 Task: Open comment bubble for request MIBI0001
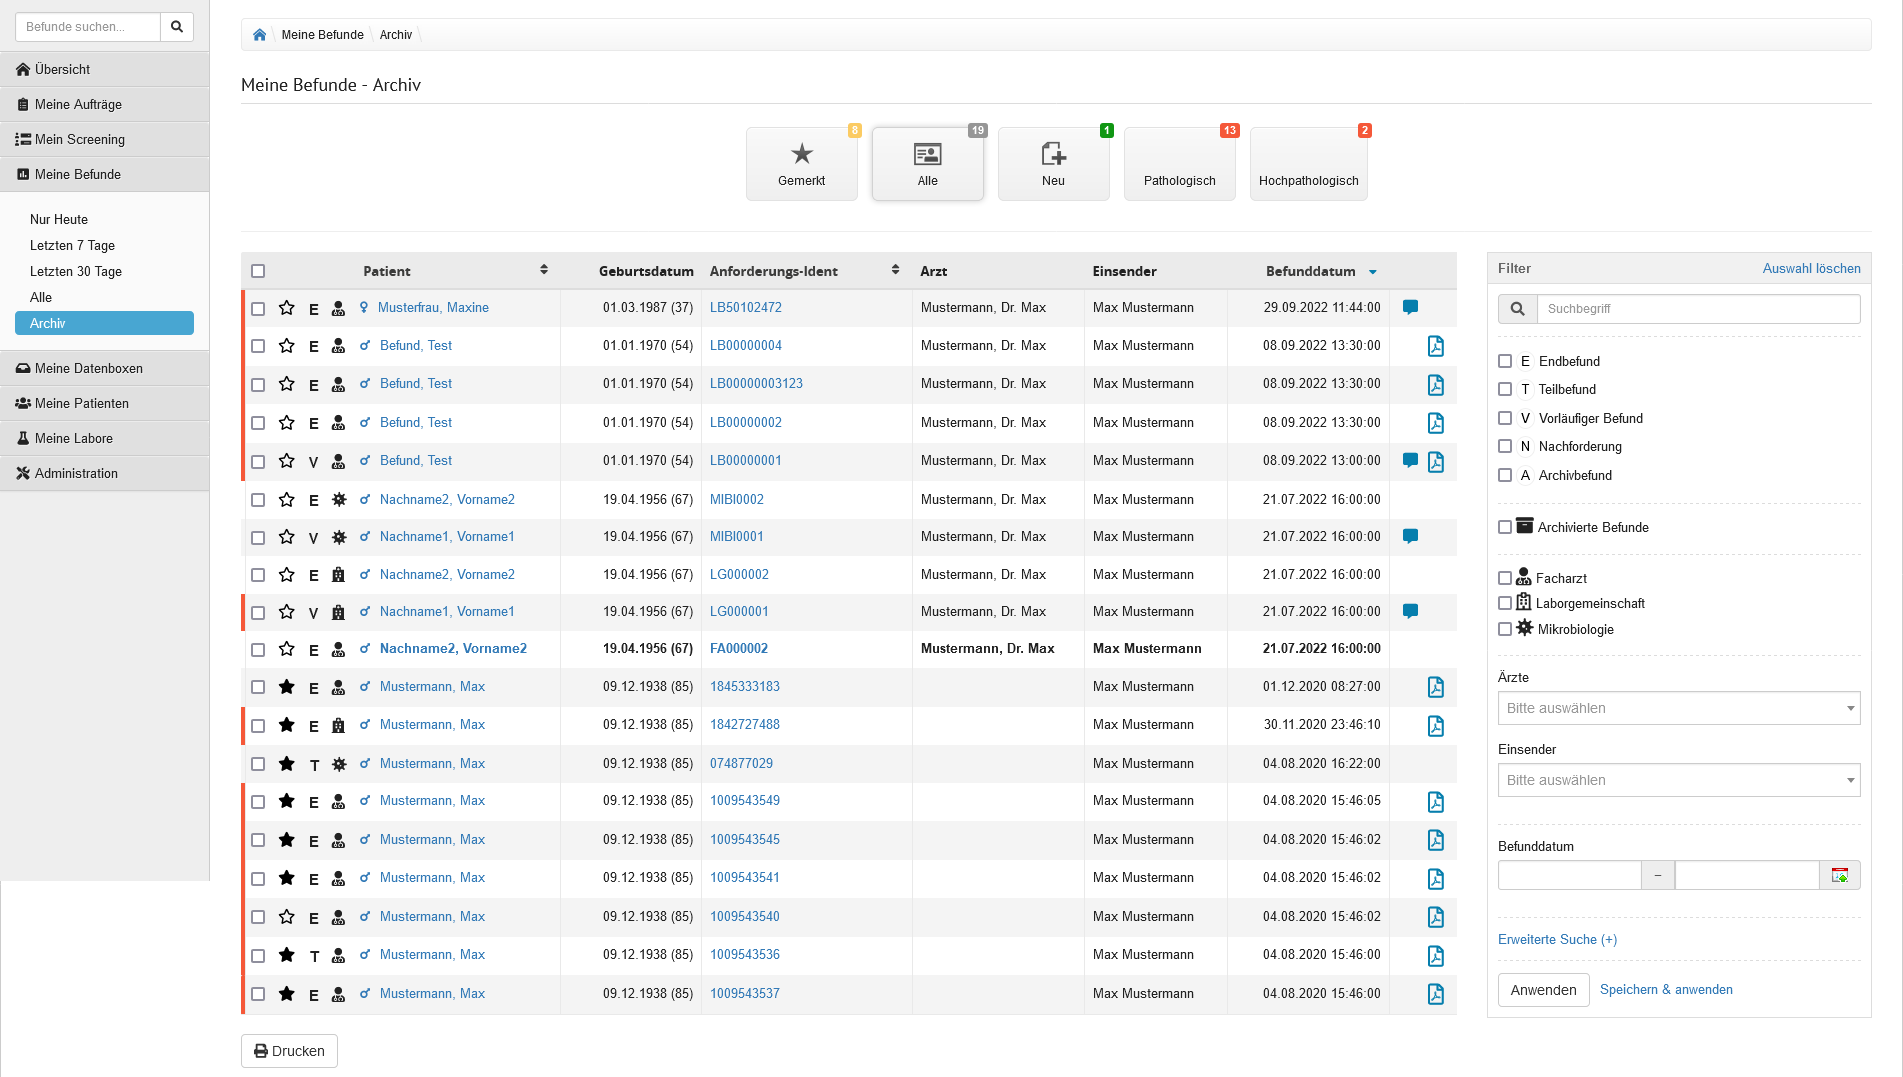[1410, 537]
